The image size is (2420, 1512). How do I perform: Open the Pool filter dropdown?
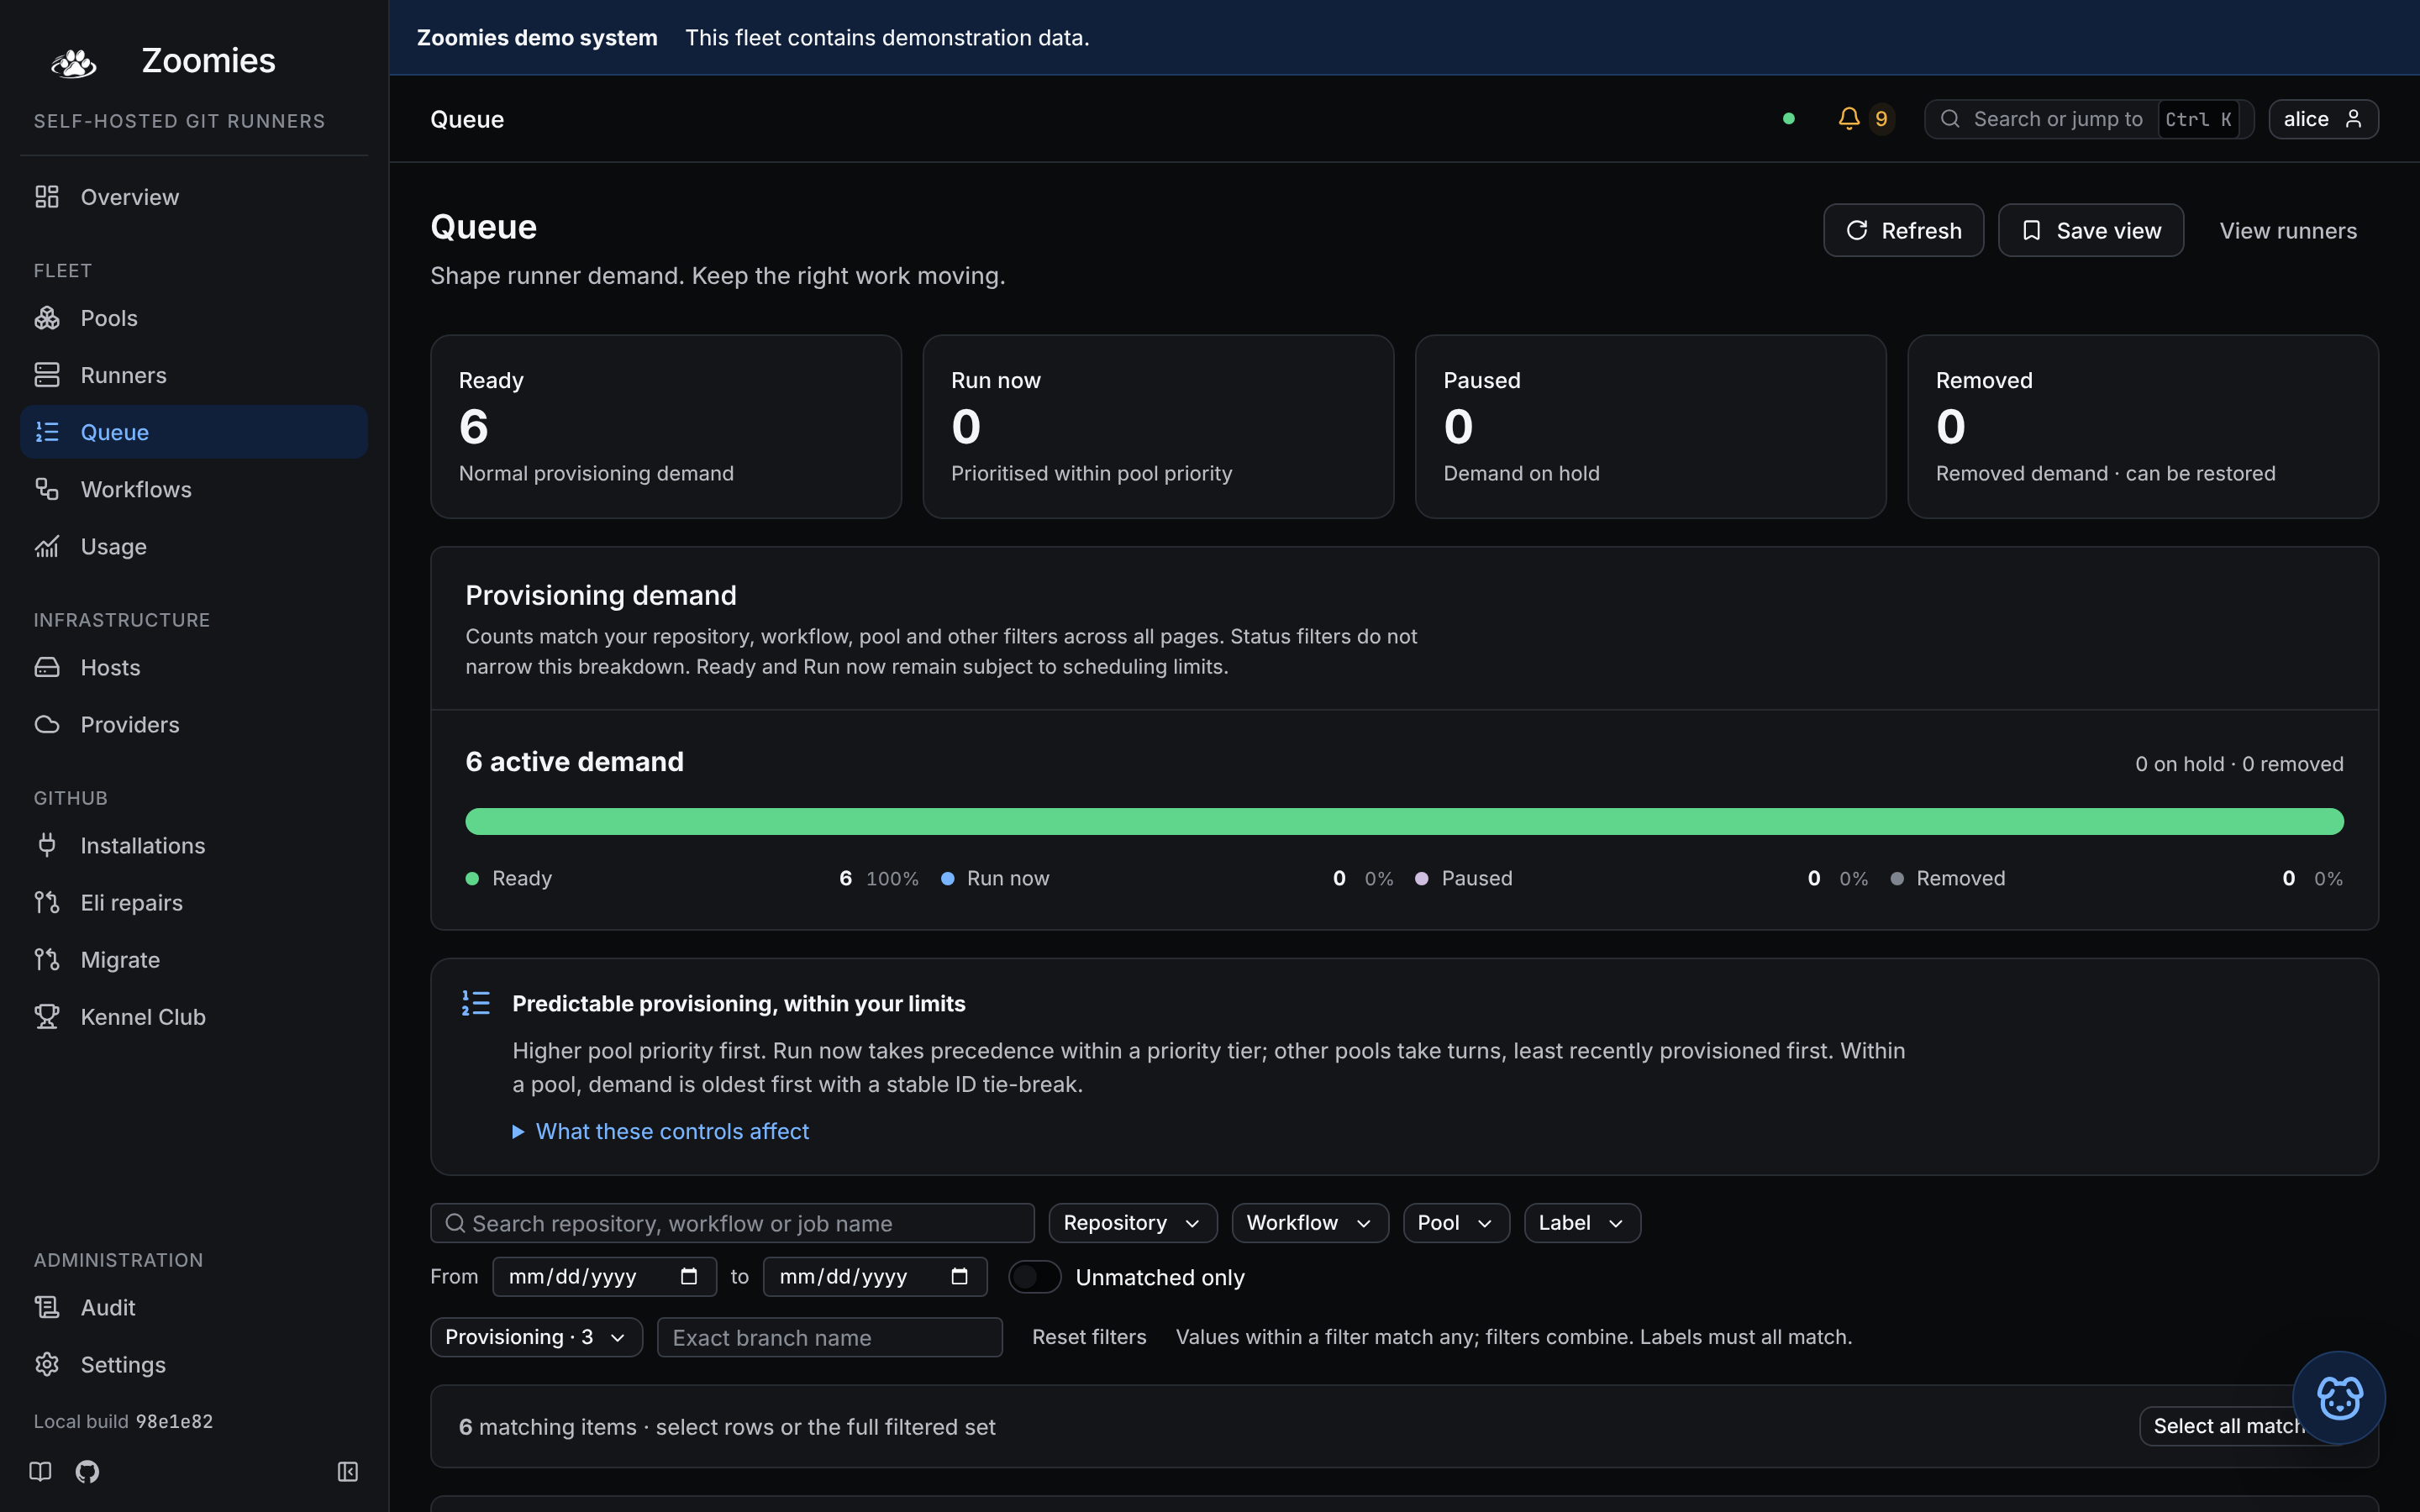click(1455, 1223)
